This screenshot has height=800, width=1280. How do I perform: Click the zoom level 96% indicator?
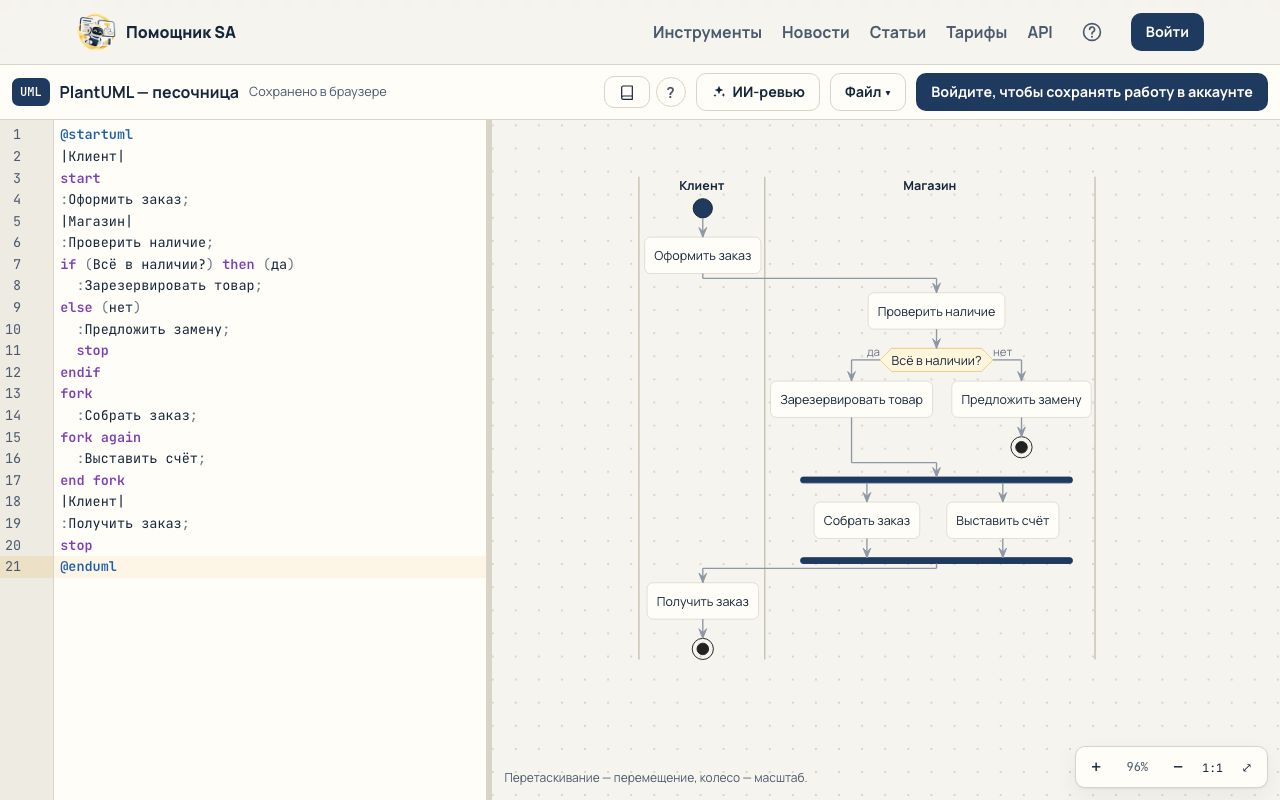point(1137,767)
